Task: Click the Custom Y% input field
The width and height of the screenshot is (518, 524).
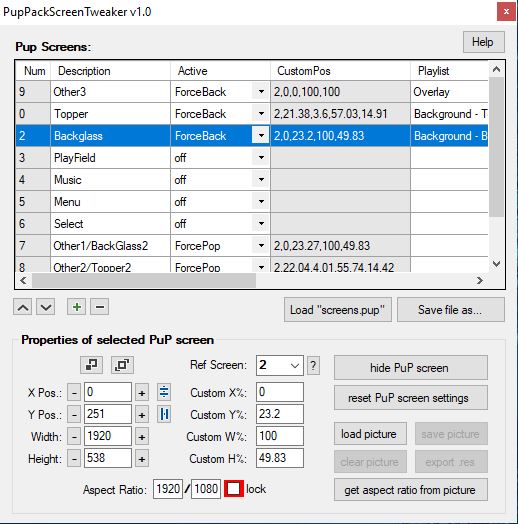Action: coord(280,414)
